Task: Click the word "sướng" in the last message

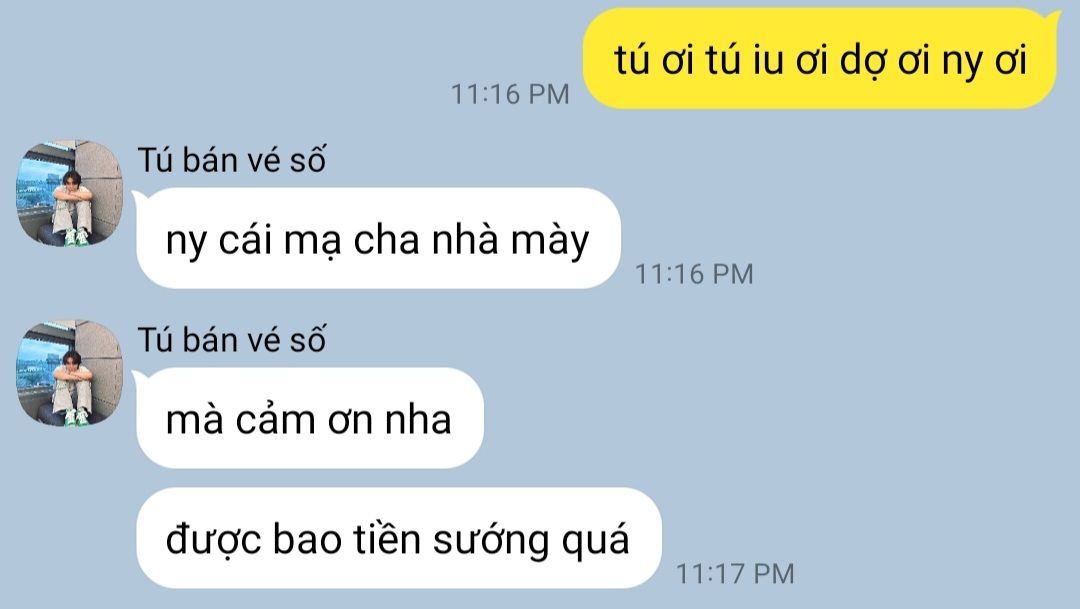Action: [491, 541]
